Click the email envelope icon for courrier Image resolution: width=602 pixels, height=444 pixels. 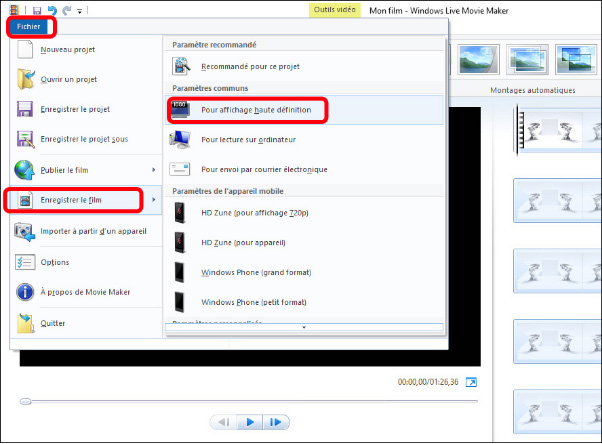[179, 169]
